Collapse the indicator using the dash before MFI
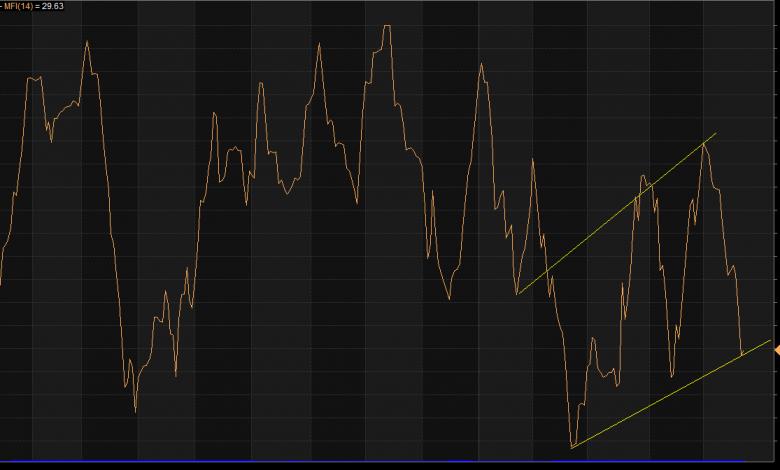 click(x=2, y=5)
